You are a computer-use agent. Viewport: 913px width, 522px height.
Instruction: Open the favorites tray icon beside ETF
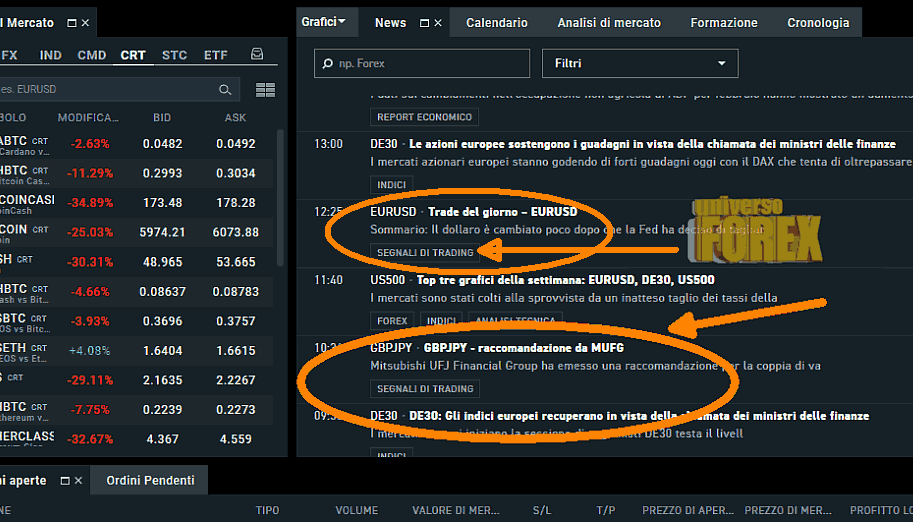tap(258, 55)
